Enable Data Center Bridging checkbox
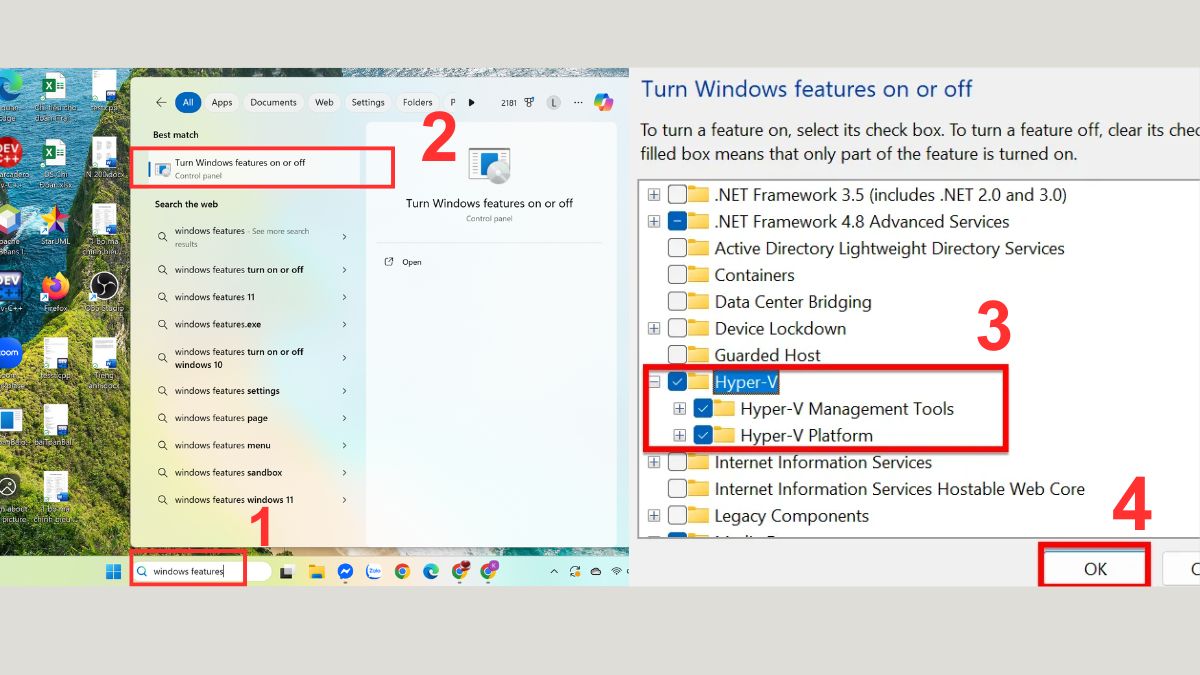 pyautogui.click(x=677, y=302)
